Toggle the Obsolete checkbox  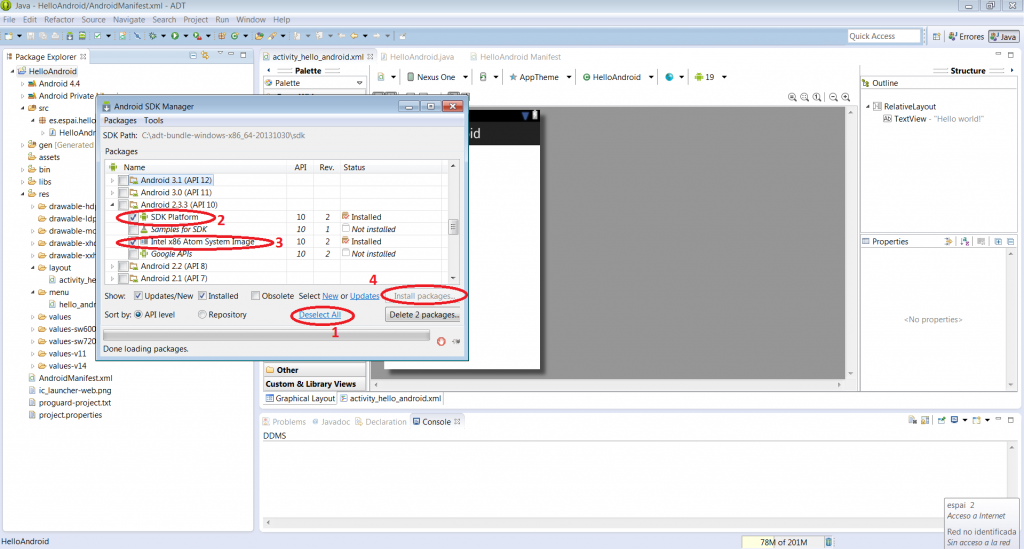(256, 296)
